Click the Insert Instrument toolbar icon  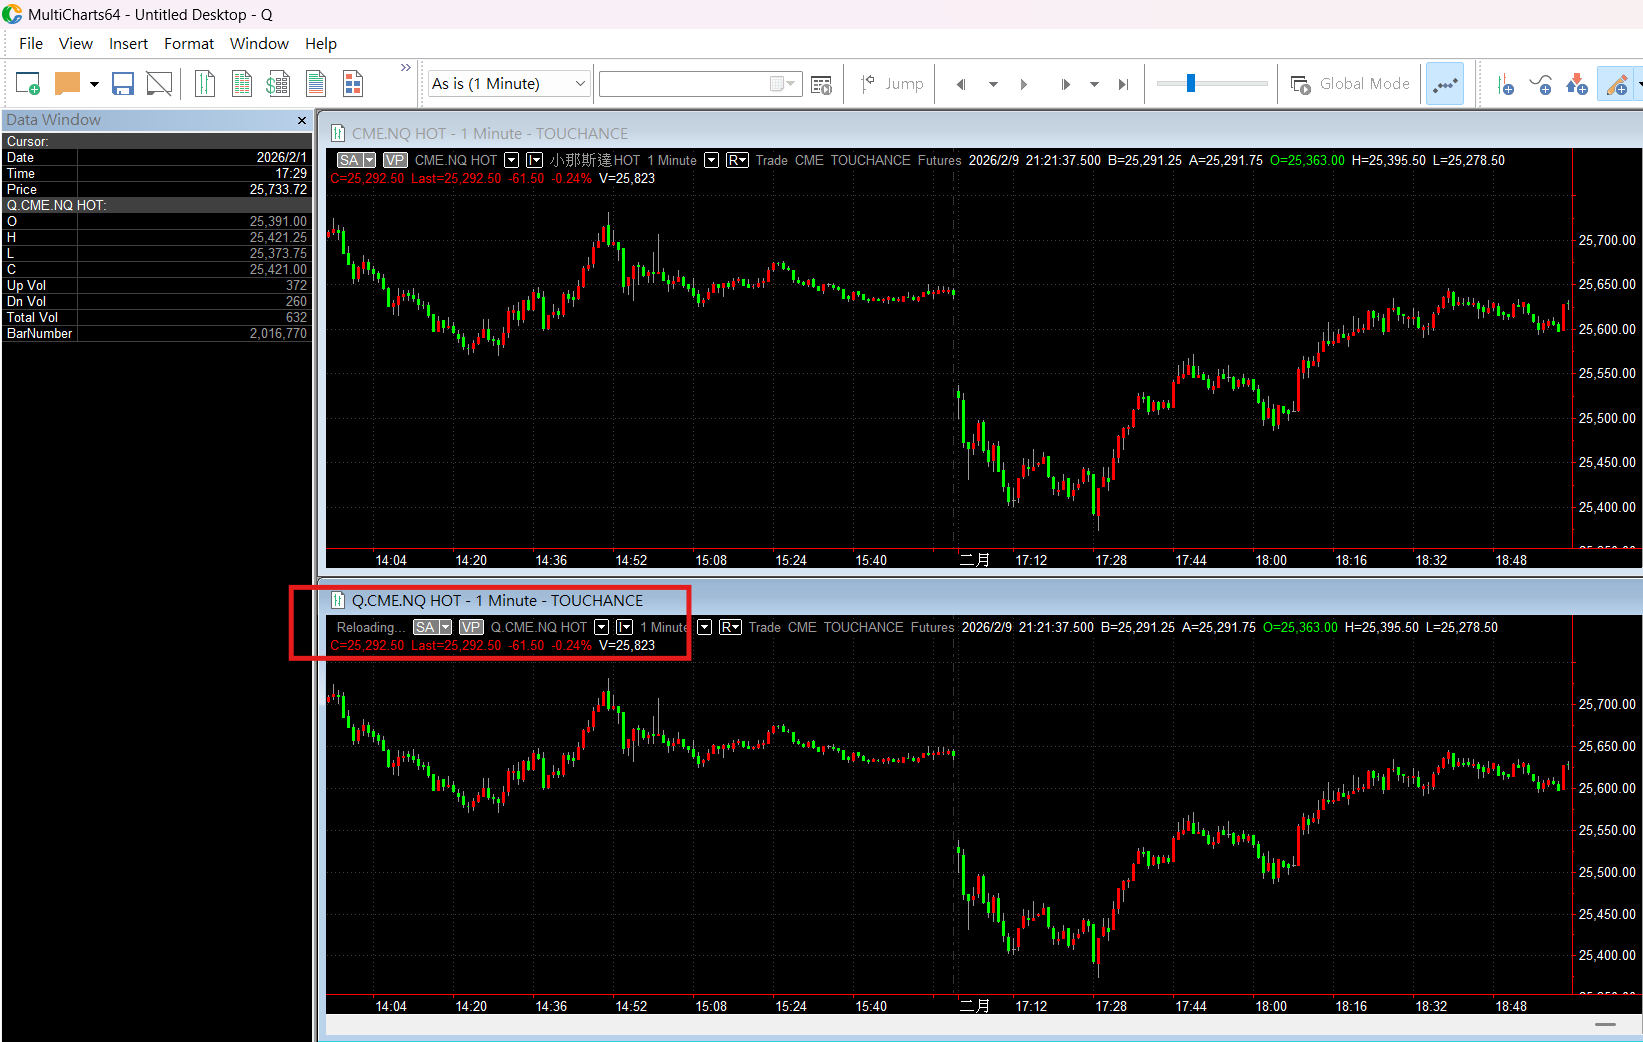click(x=1505, y=85)
